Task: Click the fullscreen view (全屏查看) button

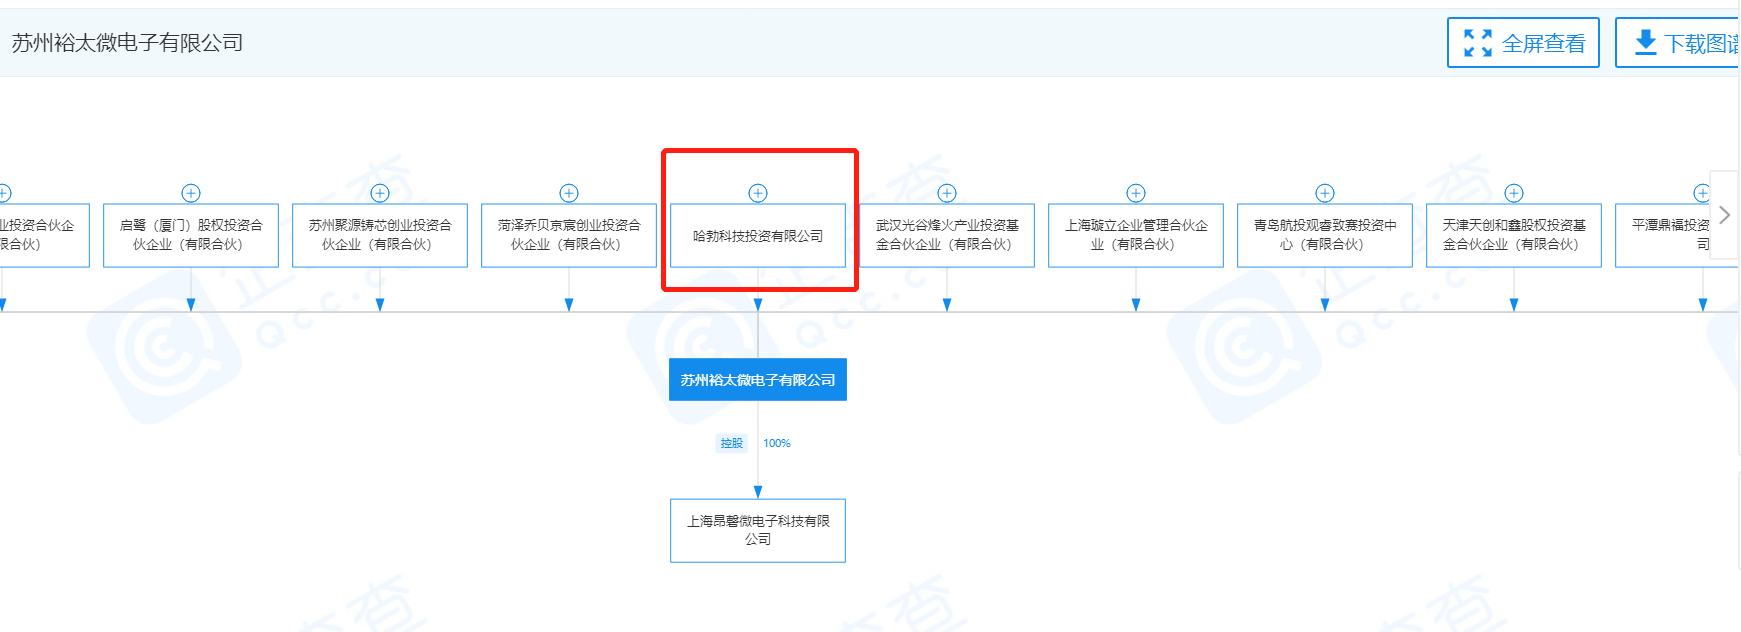Action: [x=1523, y=43]
